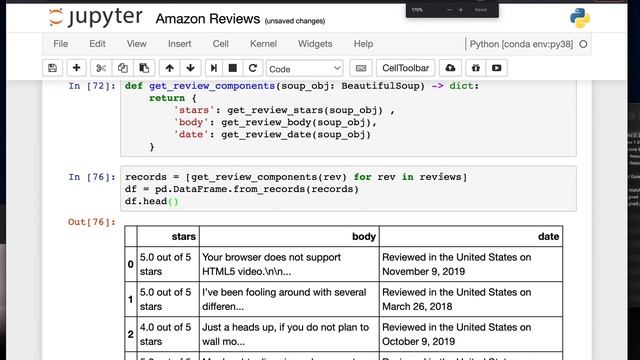Screen dimensions: 640x360
Task: Open the command palette keyboard icon
Action: [361, 68]
